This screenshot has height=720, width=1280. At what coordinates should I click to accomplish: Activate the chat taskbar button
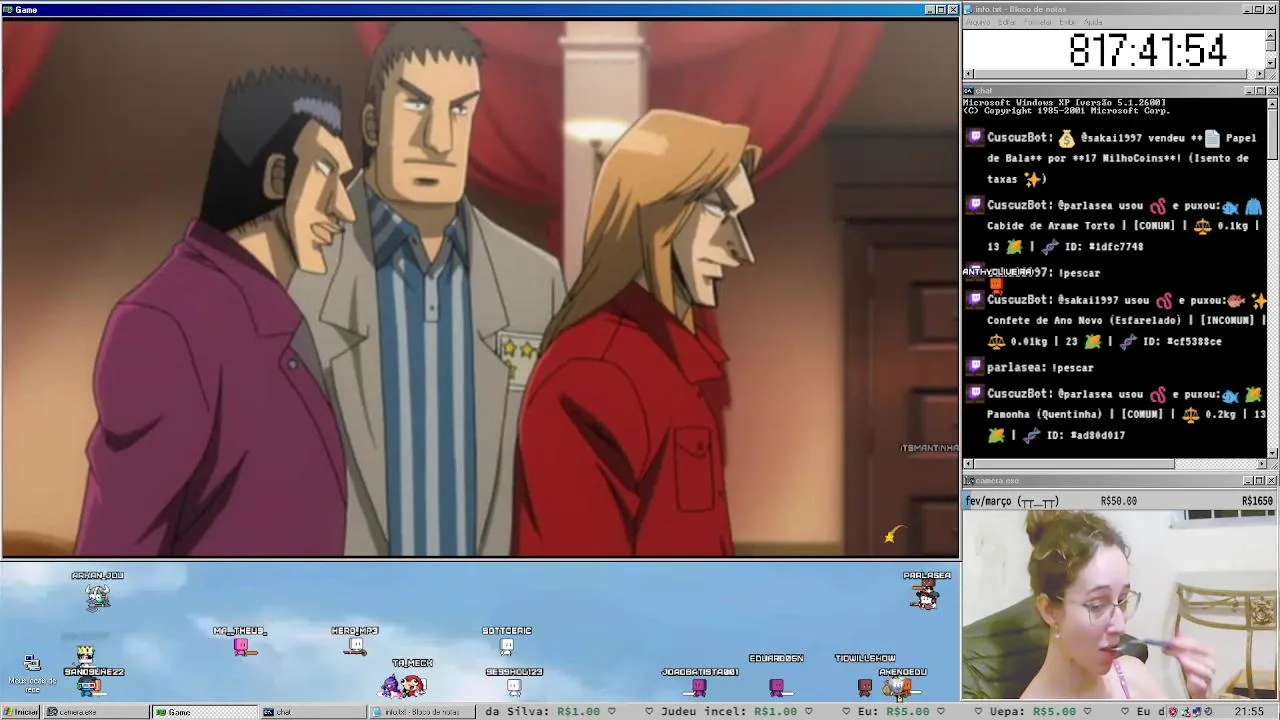(312, 712)
